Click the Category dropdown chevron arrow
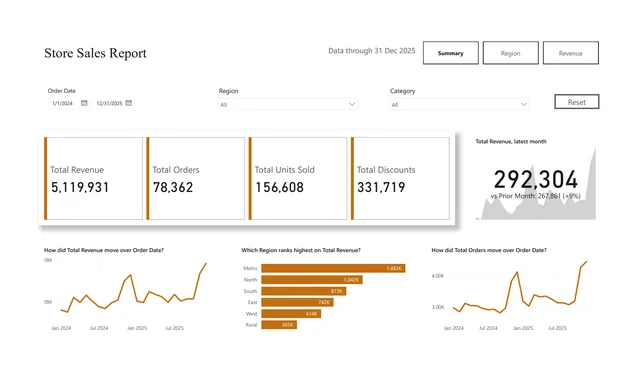Image resolution: width=640 pixels, height=370 pixels. (523, 104)
